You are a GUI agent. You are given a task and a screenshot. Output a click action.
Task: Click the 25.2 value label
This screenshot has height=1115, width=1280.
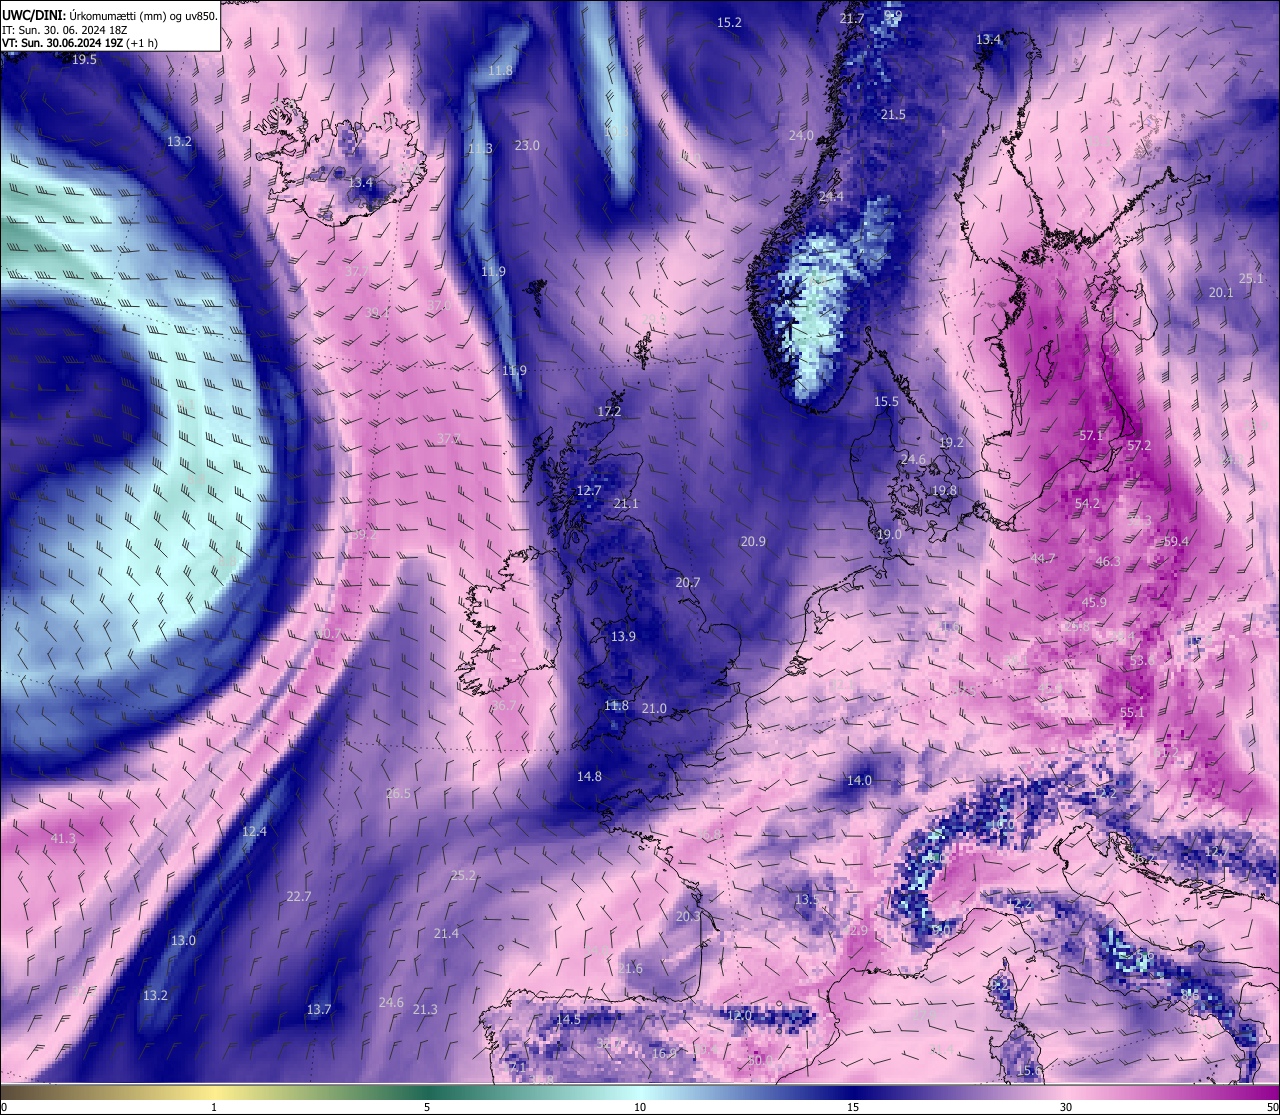click(x=463, y=875)
